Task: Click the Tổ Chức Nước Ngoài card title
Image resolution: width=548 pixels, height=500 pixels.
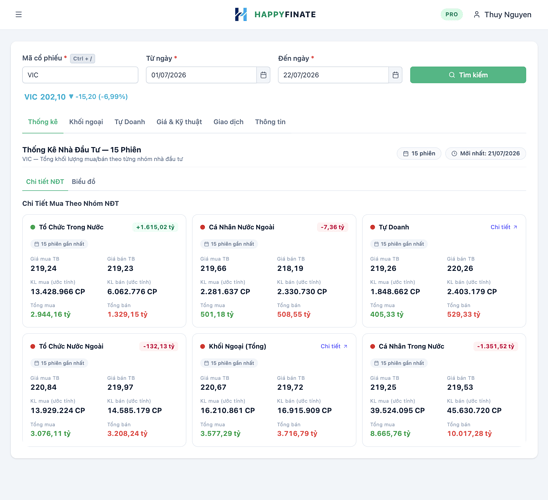Action: point(71,346)
